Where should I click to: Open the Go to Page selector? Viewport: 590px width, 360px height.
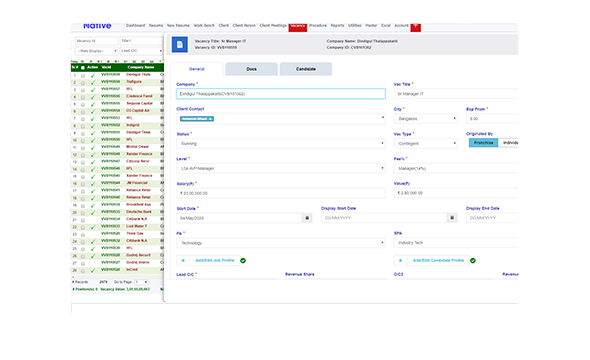coord(141,282)
